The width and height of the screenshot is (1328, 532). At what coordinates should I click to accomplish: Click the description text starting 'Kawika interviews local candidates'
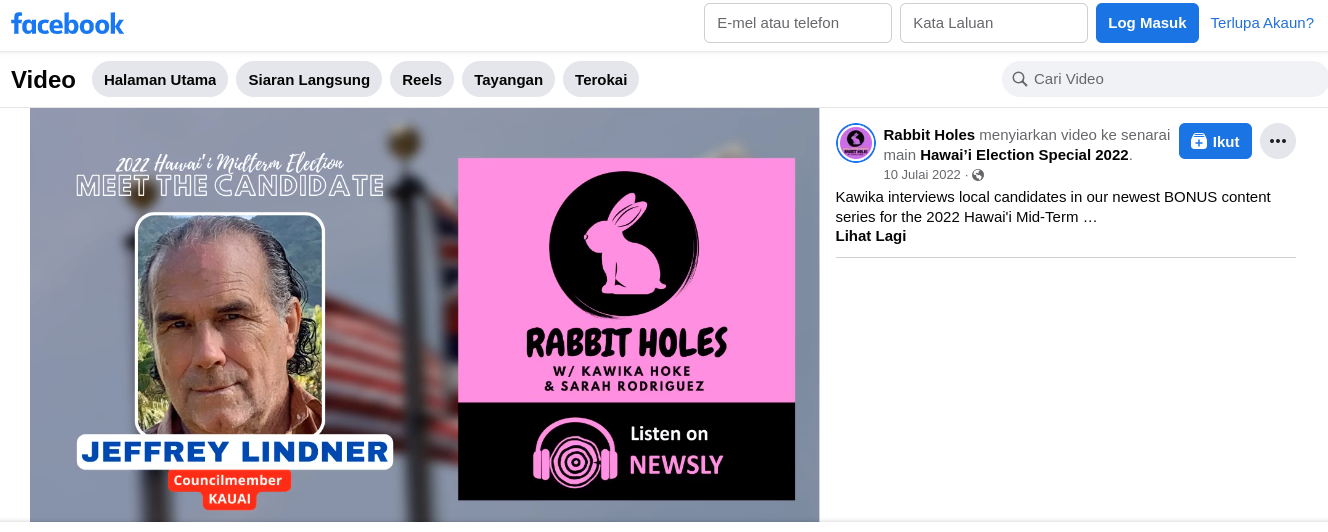point(1053,206)
